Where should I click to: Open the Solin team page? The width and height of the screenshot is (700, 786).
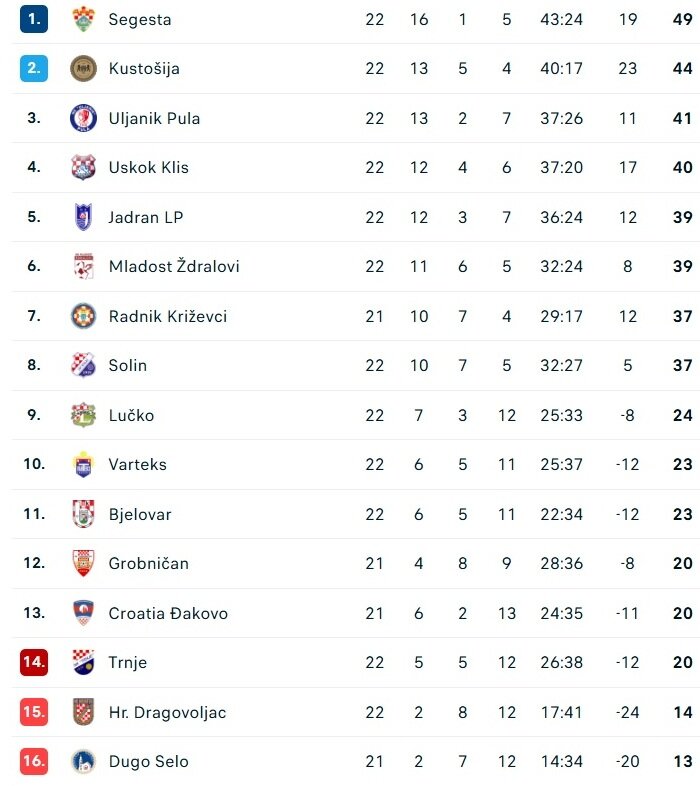point(128,365)
